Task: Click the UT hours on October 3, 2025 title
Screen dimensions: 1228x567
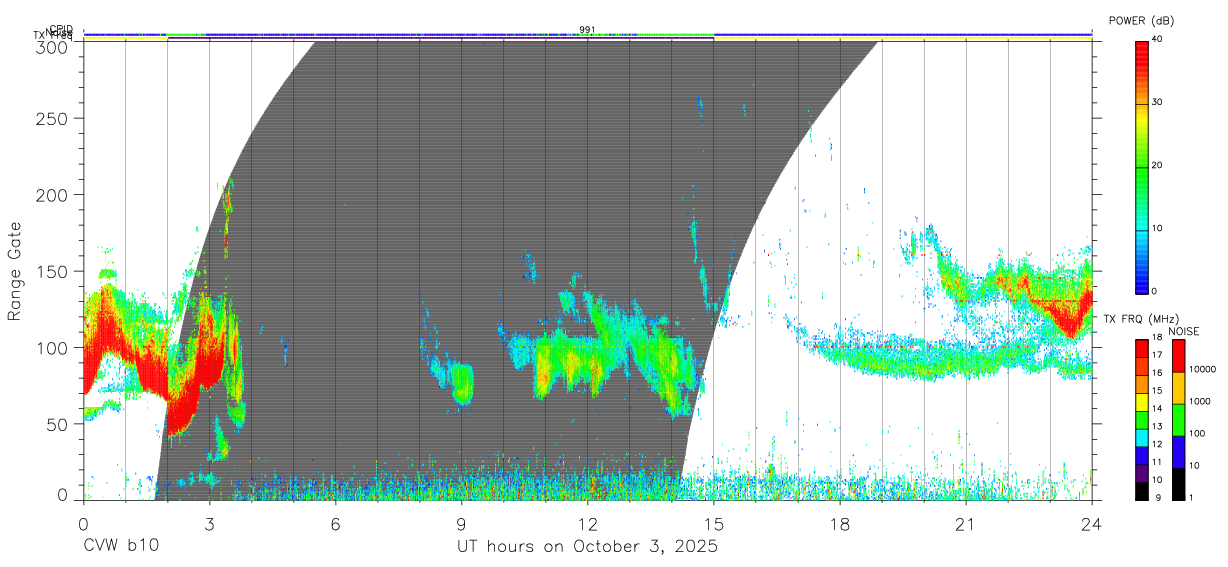Action: (x=588, y=548)
